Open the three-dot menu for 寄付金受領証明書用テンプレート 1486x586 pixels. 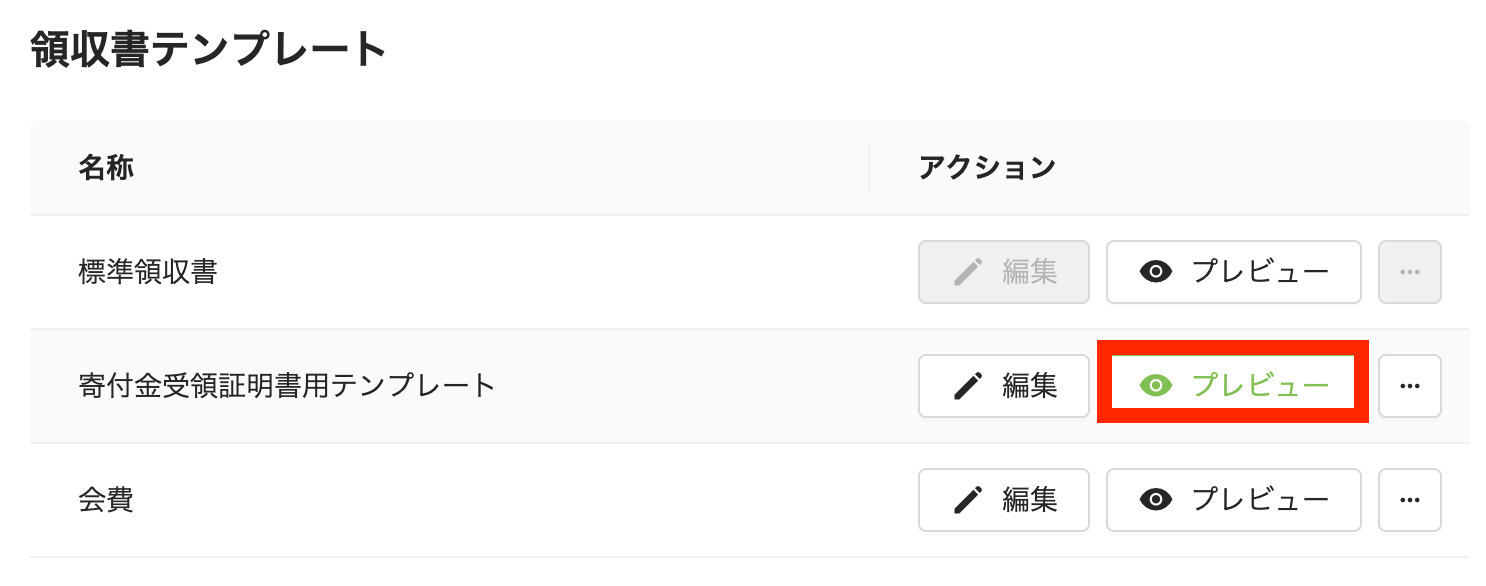click(x=1410, y=386)
